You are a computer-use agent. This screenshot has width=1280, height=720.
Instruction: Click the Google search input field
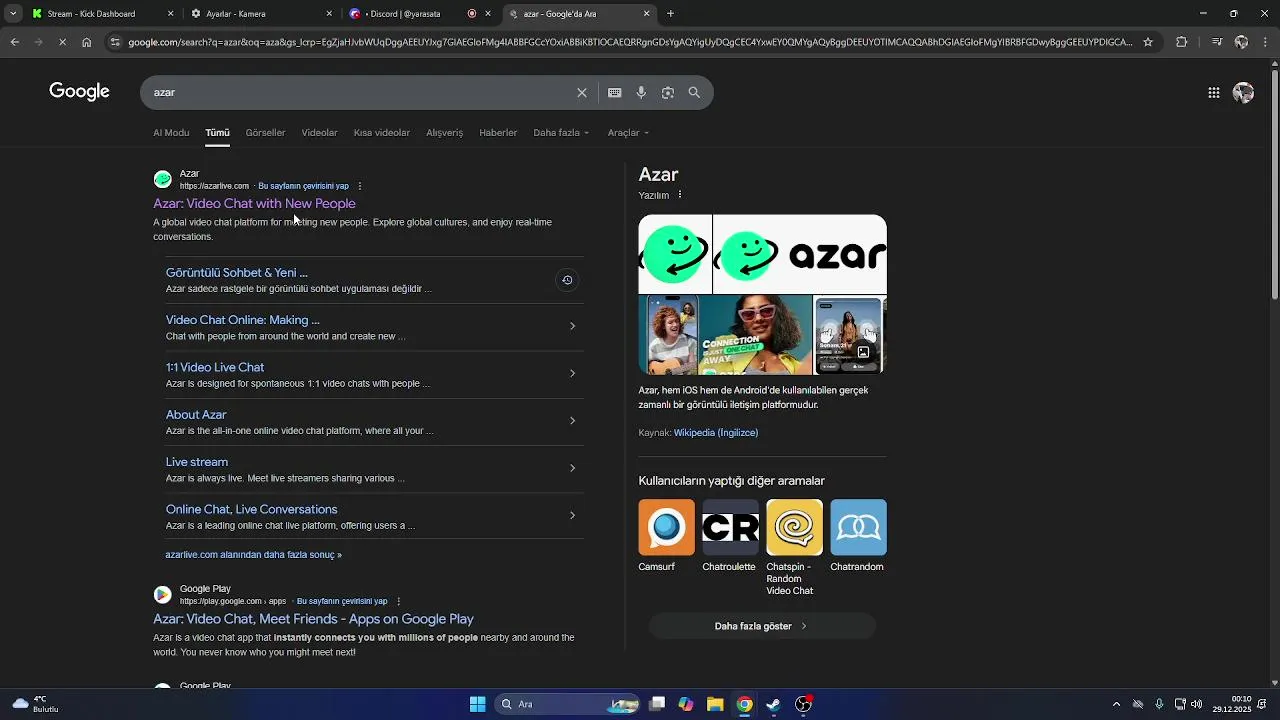[x=360, y=93]
